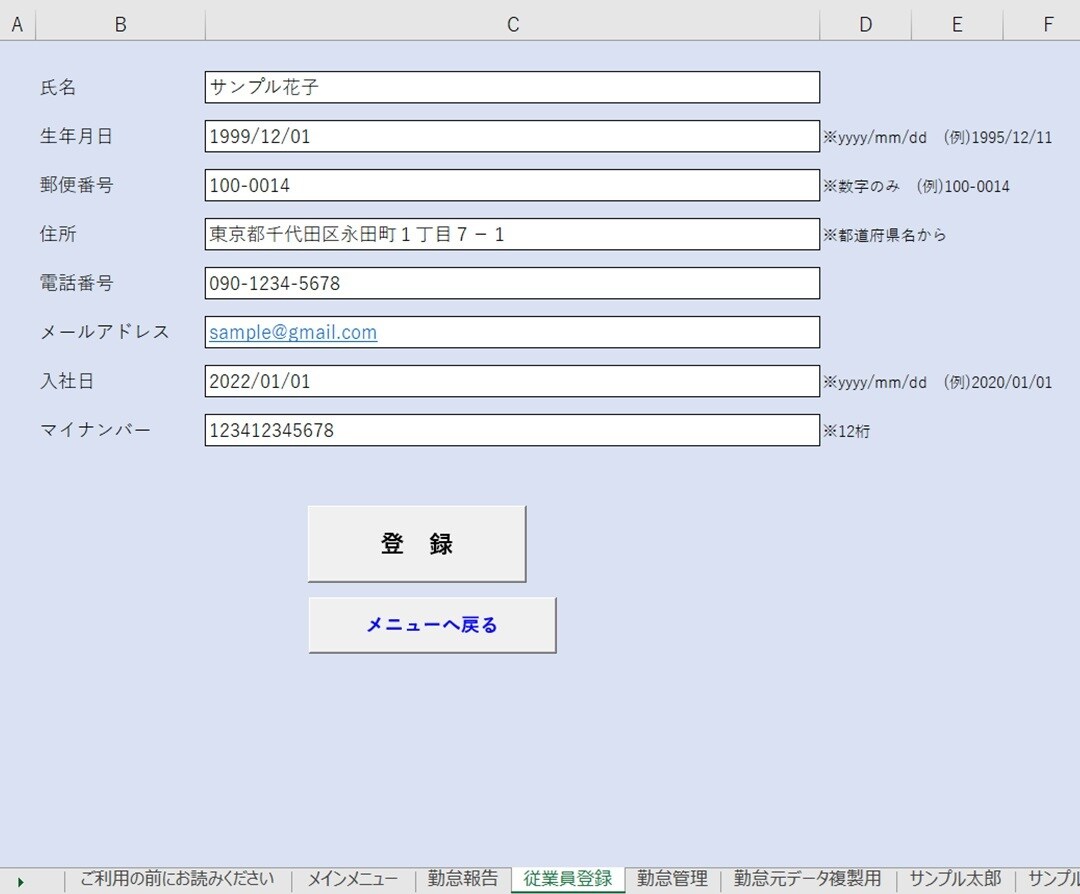Select the 郵便番号 field with 100-0014

point(512,185)
